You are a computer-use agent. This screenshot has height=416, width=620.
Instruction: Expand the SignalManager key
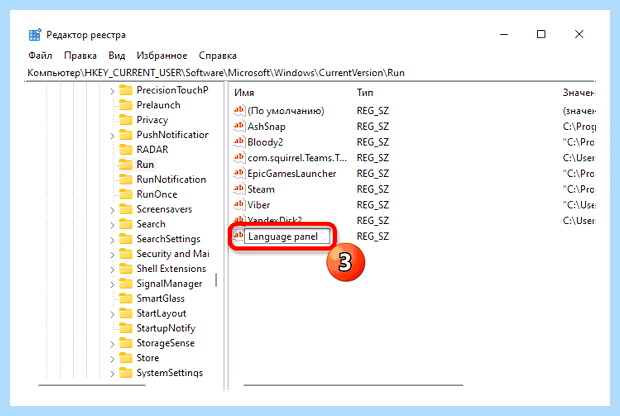pos(112,285)
